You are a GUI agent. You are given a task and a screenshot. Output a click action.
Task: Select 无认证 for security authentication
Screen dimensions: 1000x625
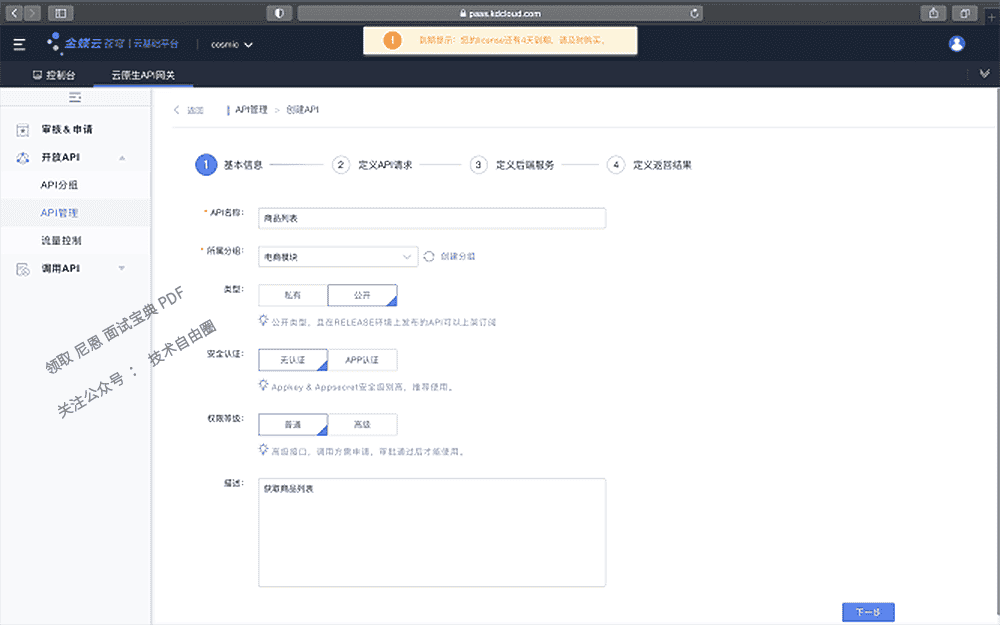[291, 358]
